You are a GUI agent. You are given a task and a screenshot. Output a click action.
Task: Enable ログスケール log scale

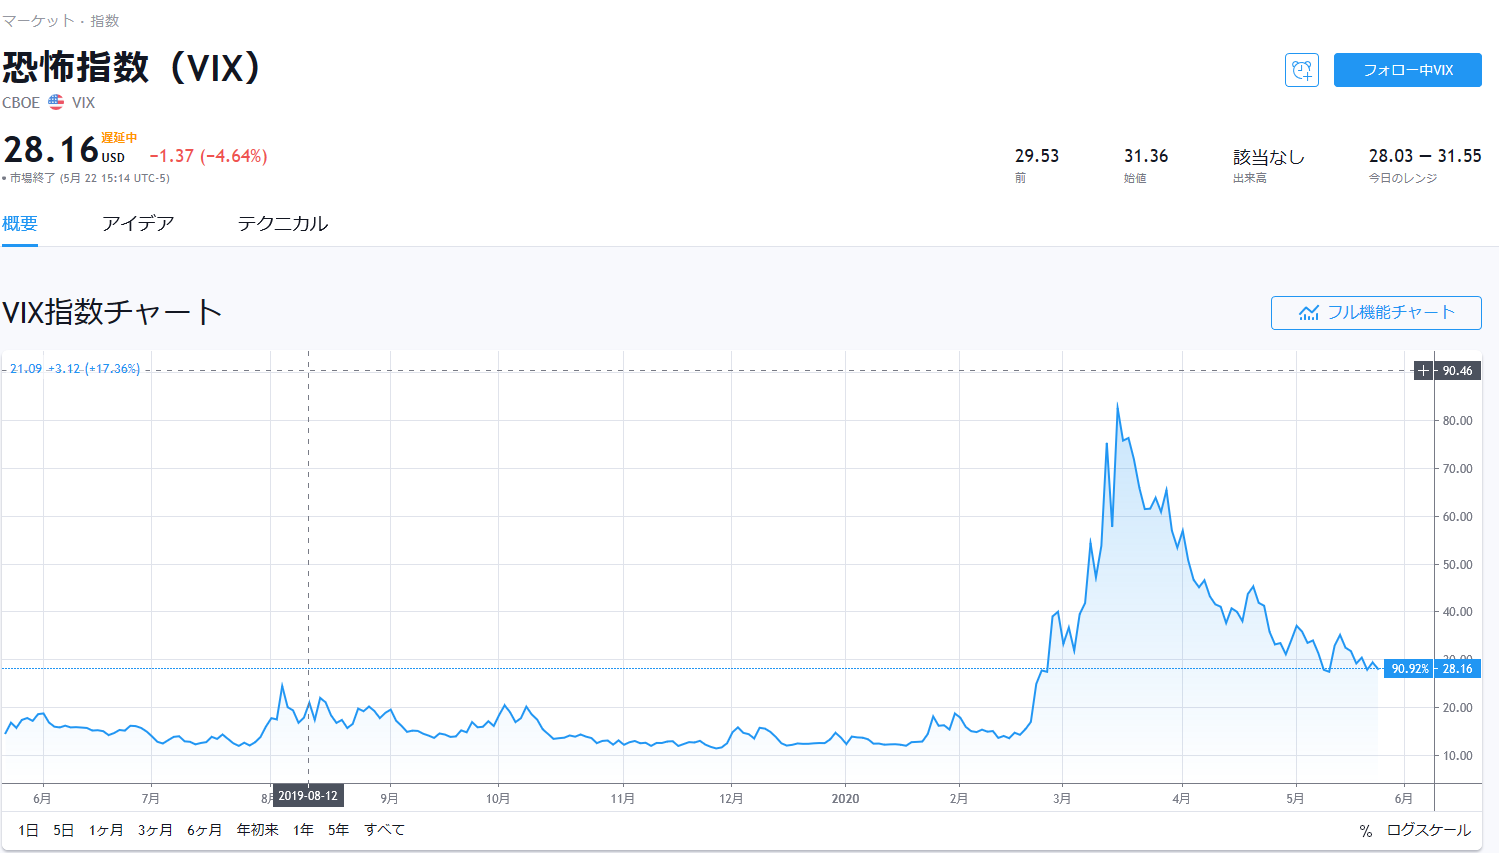coord(1428,830)
